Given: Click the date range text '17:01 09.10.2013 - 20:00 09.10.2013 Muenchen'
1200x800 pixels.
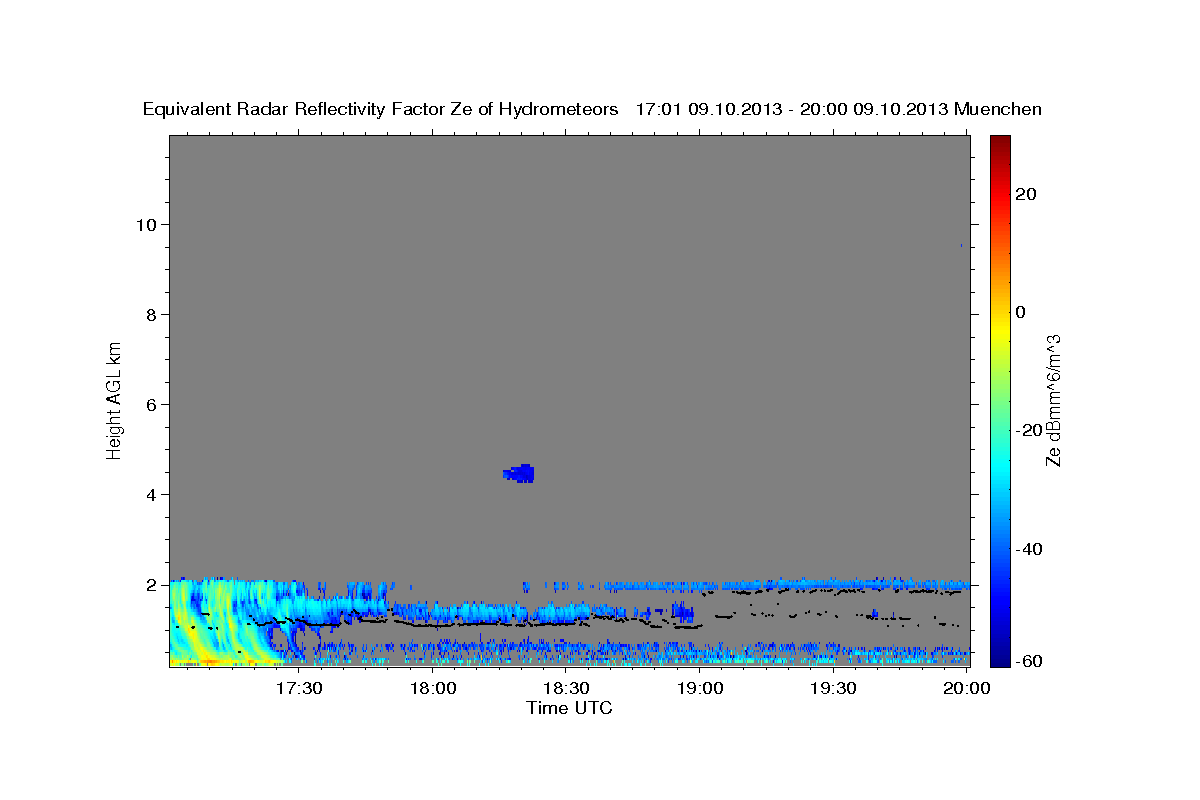Looking at the screenshot, I should click(x=839, y=110).
